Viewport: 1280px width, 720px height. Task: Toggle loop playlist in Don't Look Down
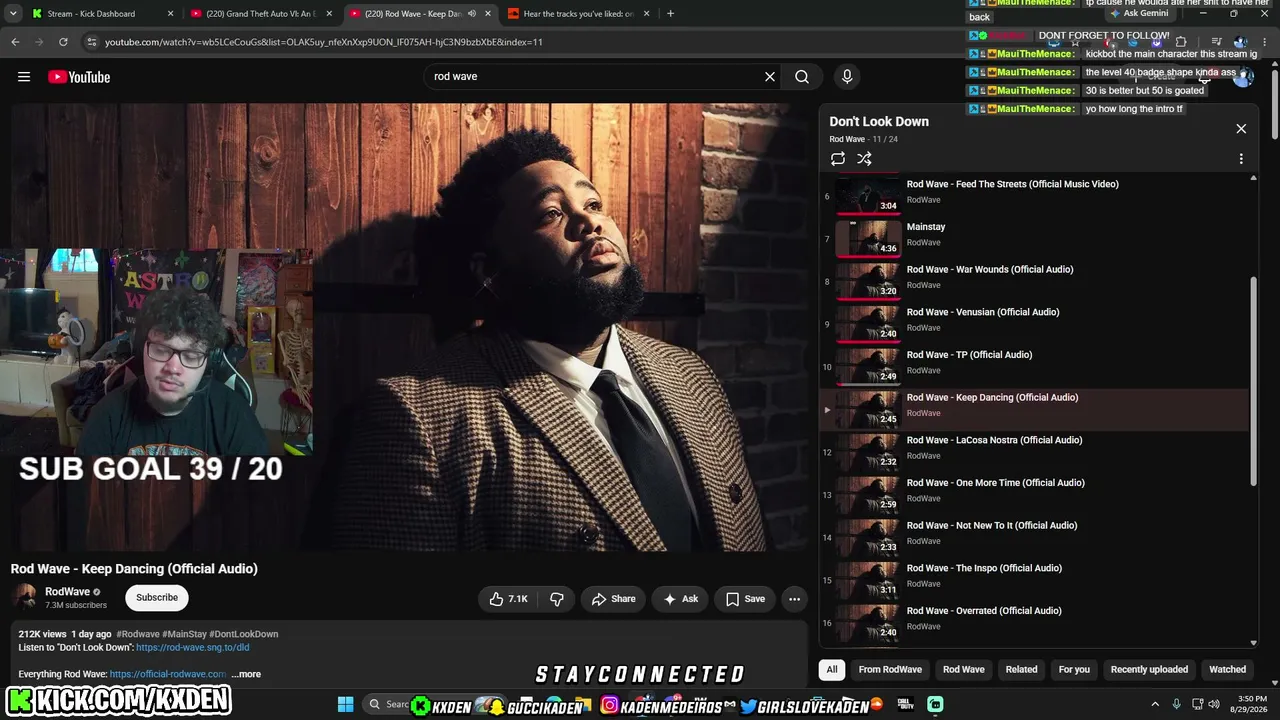[838, 159]
